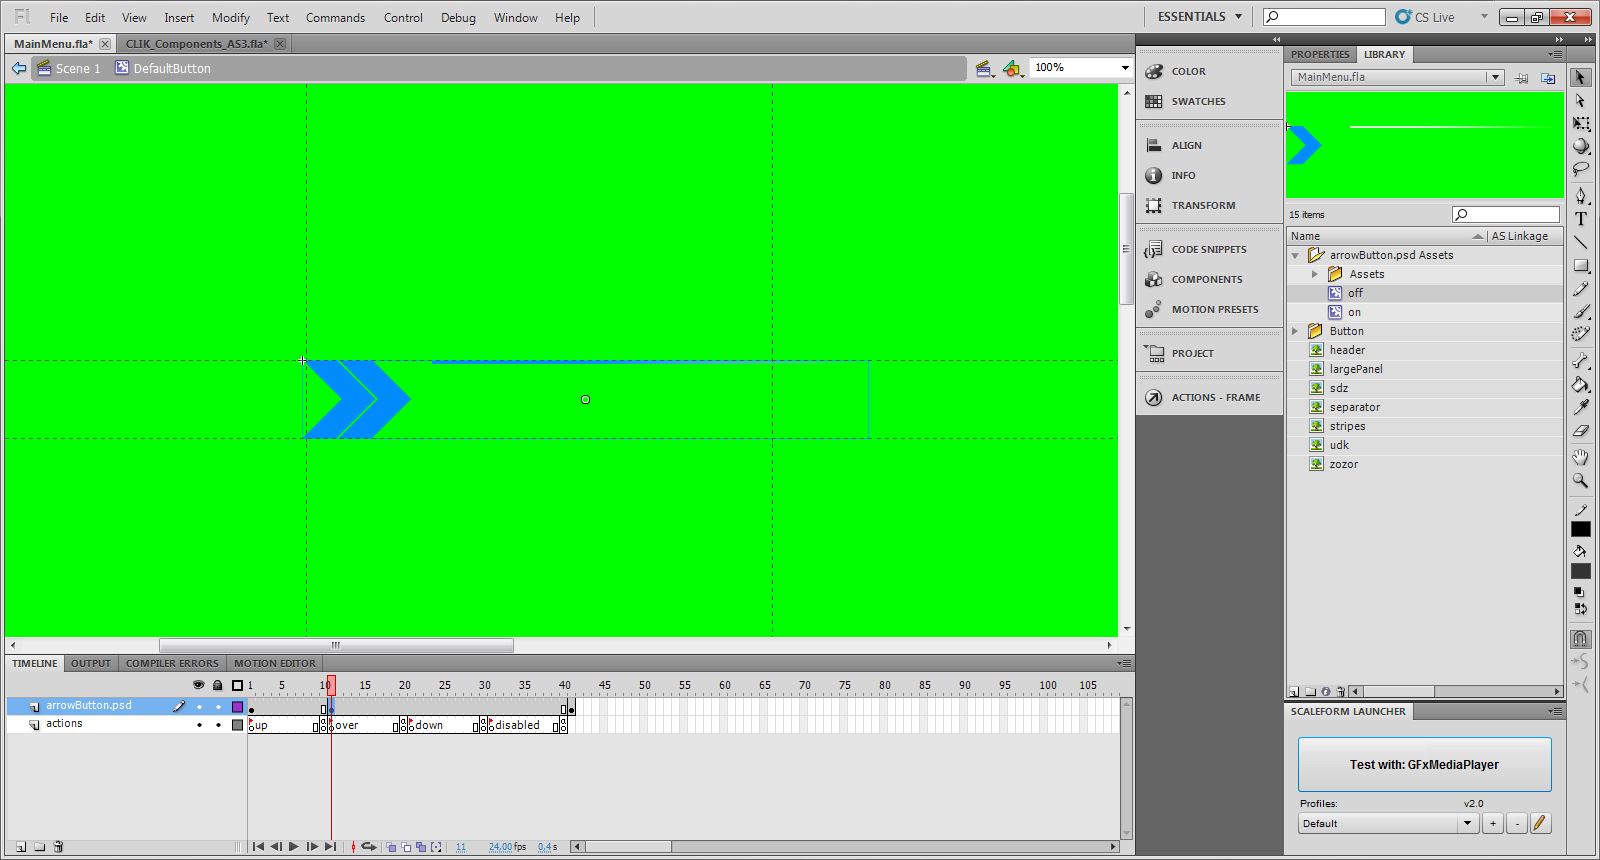
Task: Open the stage zoom percentage dropdown
Action: click(x=1125, y=68)
